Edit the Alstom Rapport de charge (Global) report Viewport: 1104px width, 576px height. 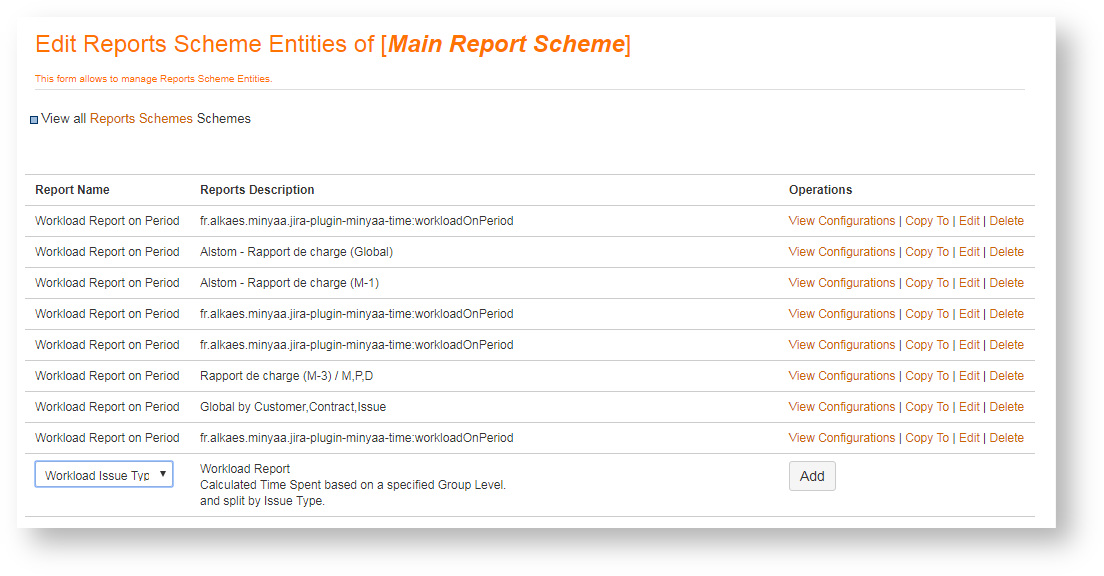point(969,252)
